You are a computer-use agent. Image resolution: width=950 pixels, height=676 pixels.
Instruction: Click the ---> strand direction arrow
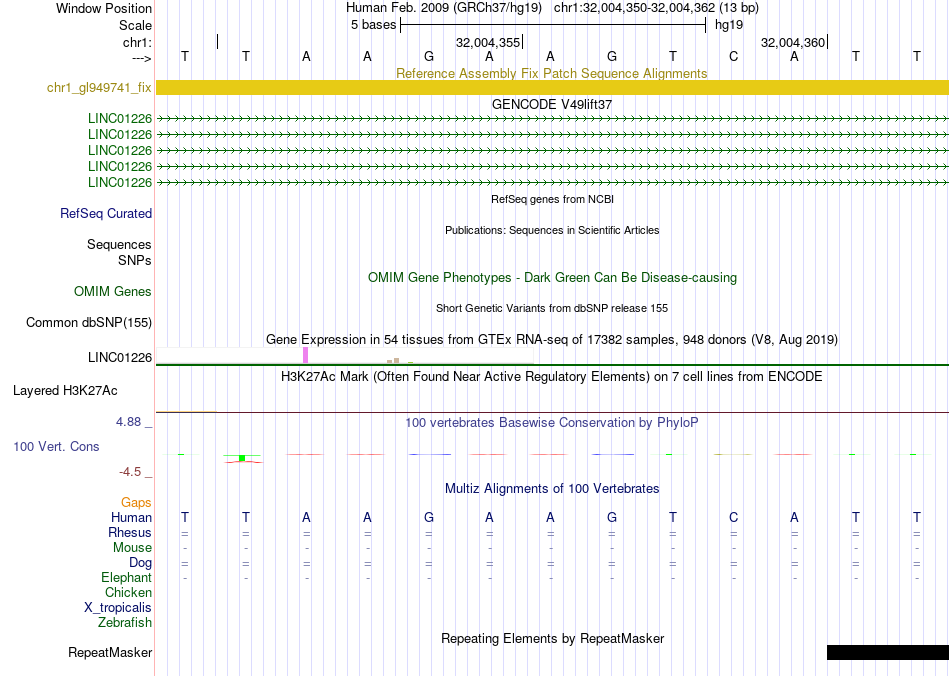(141, 58)
